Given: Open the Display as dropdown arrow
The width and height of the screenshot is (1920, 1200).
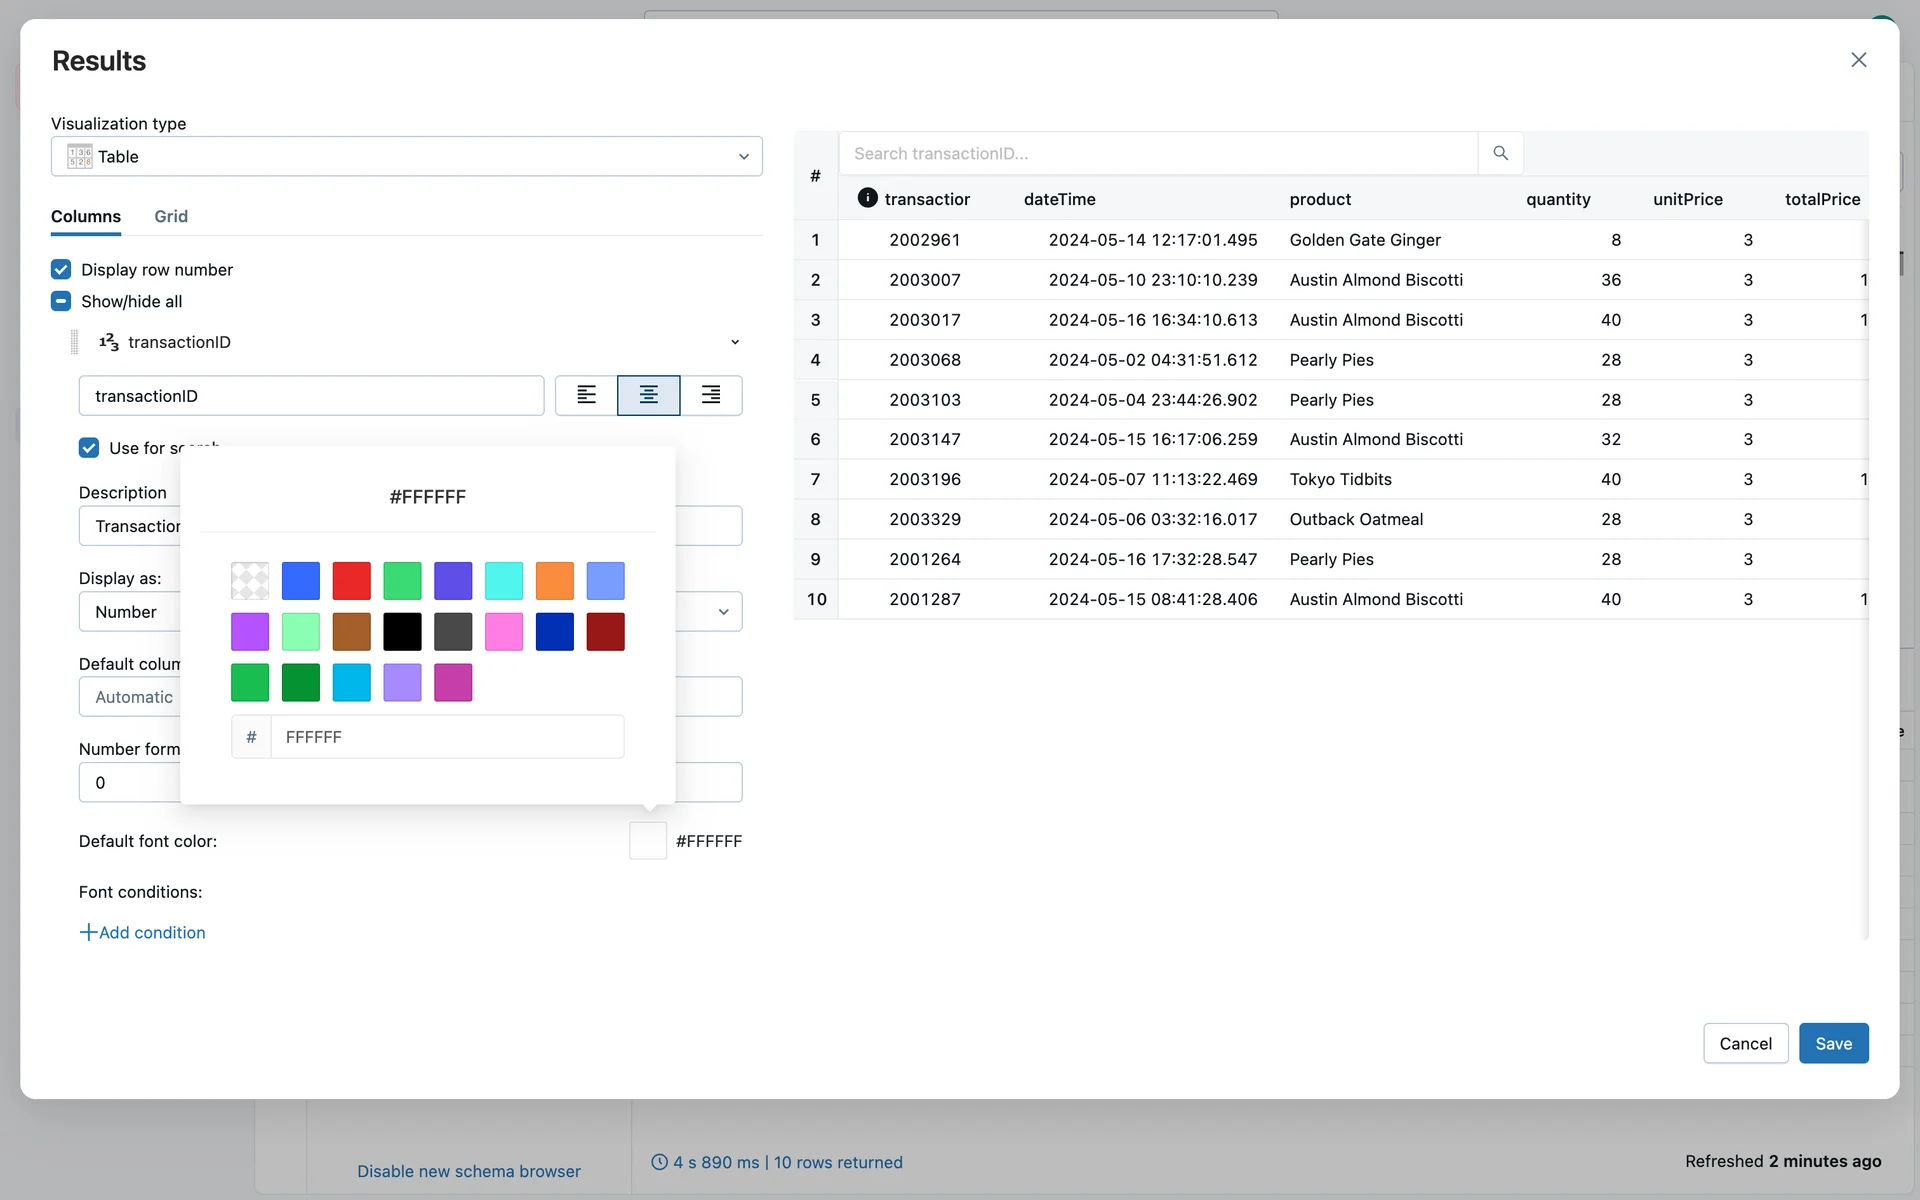Looking at the screenshot, I should [x=723, y=611].
